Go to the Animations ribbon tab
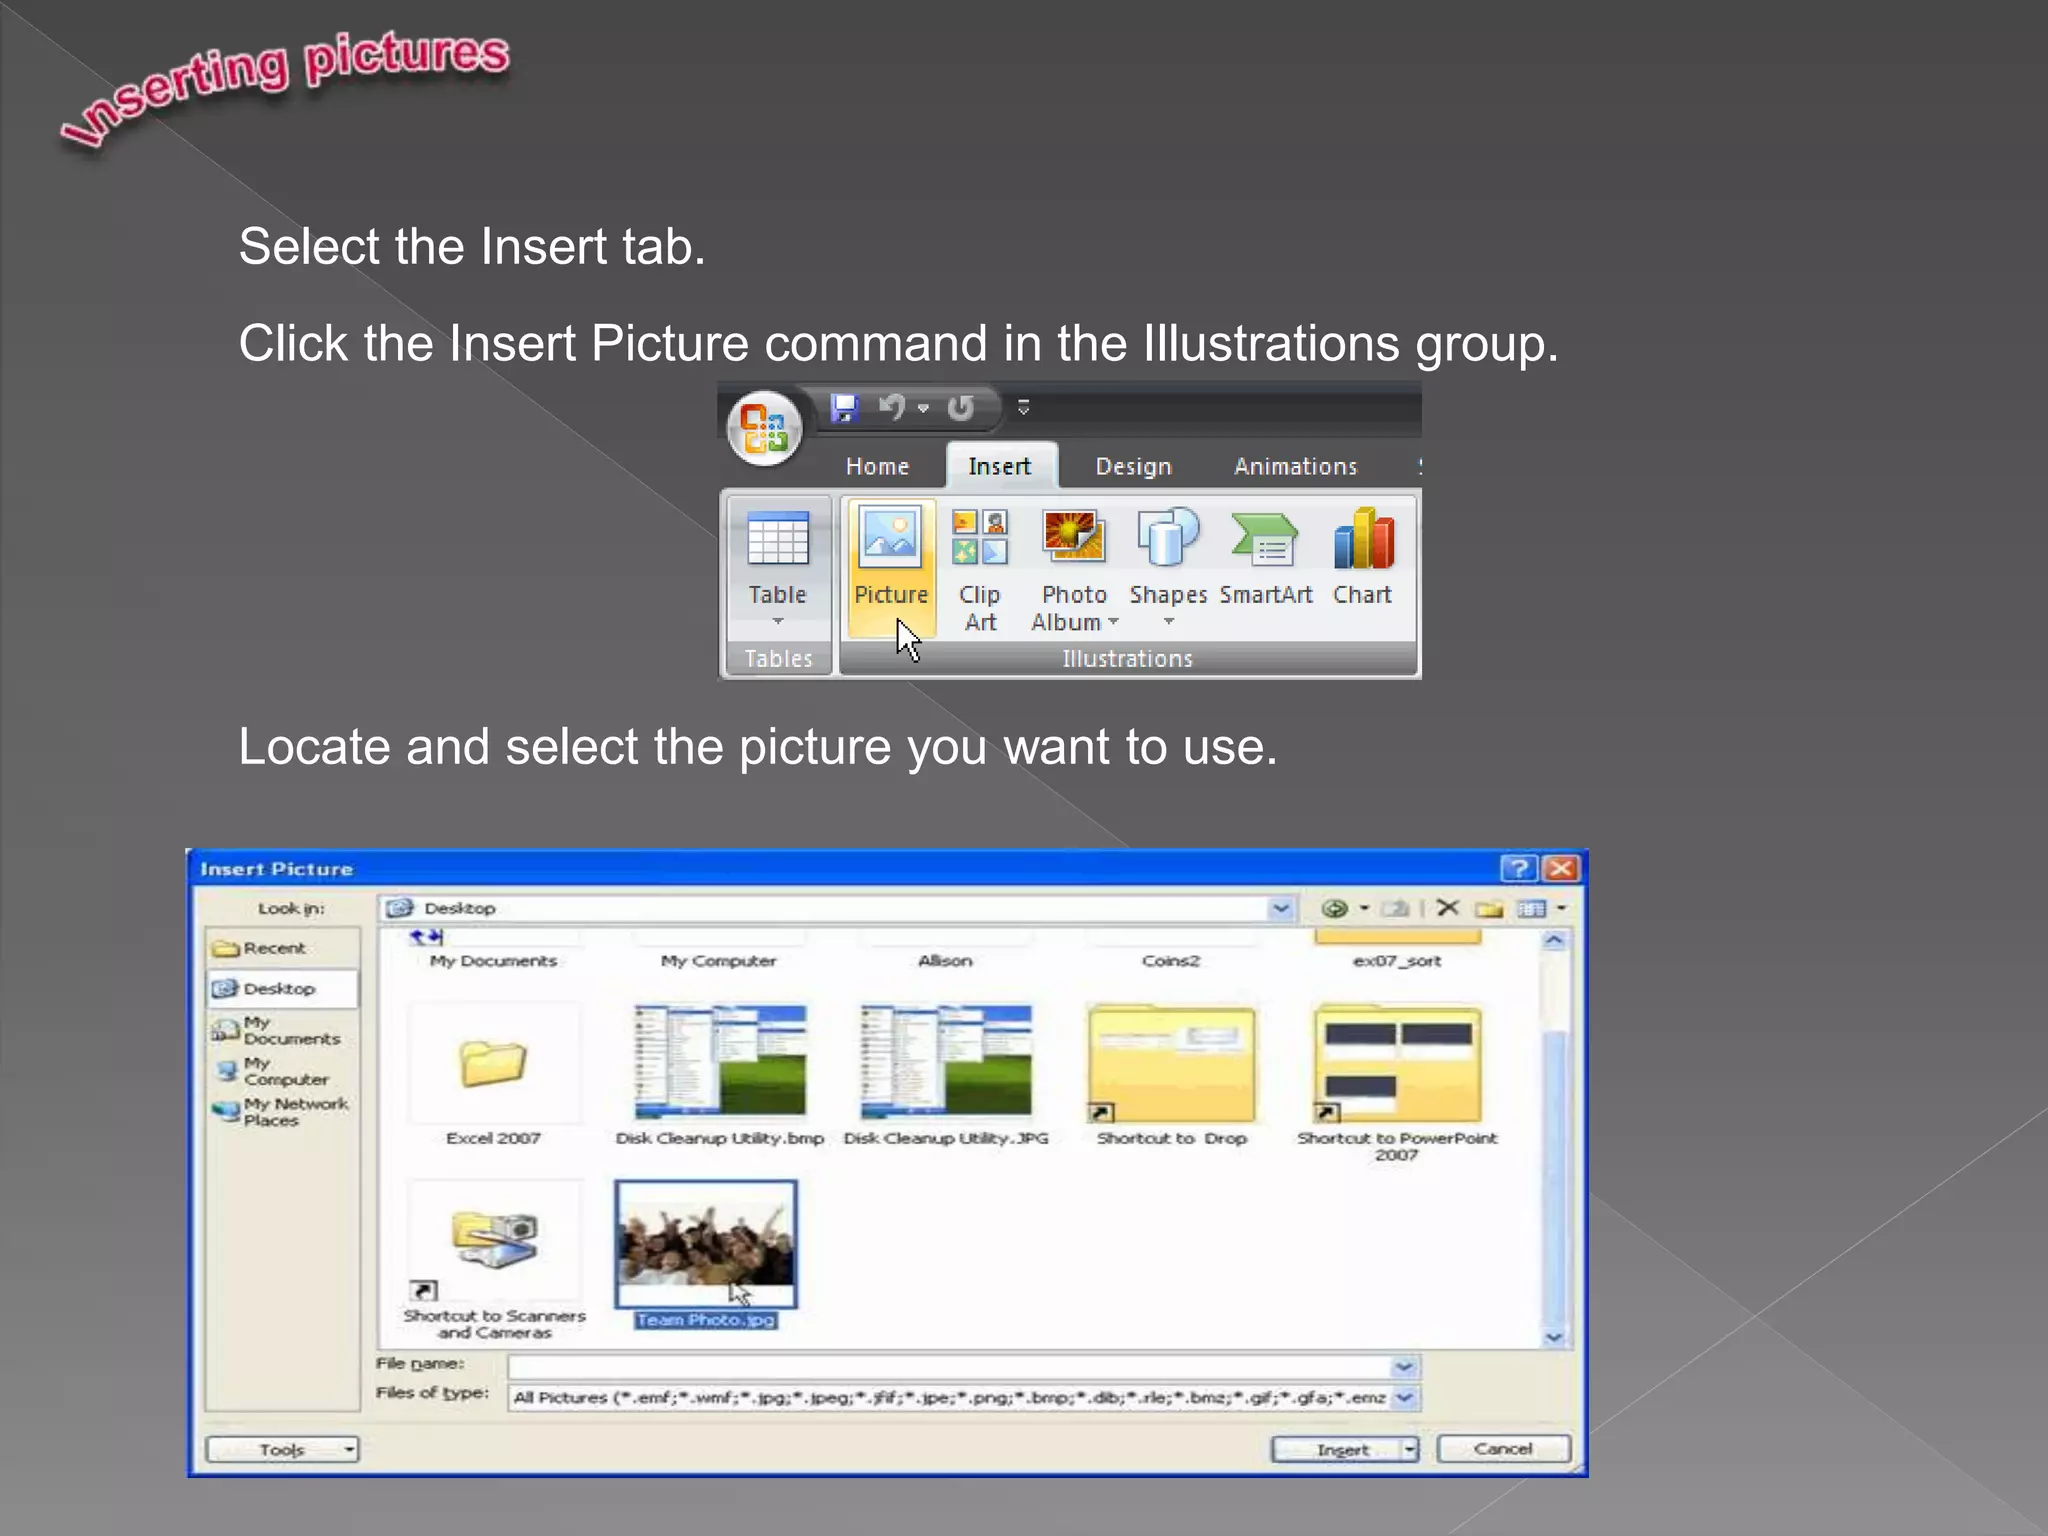 click(1295, 466)
